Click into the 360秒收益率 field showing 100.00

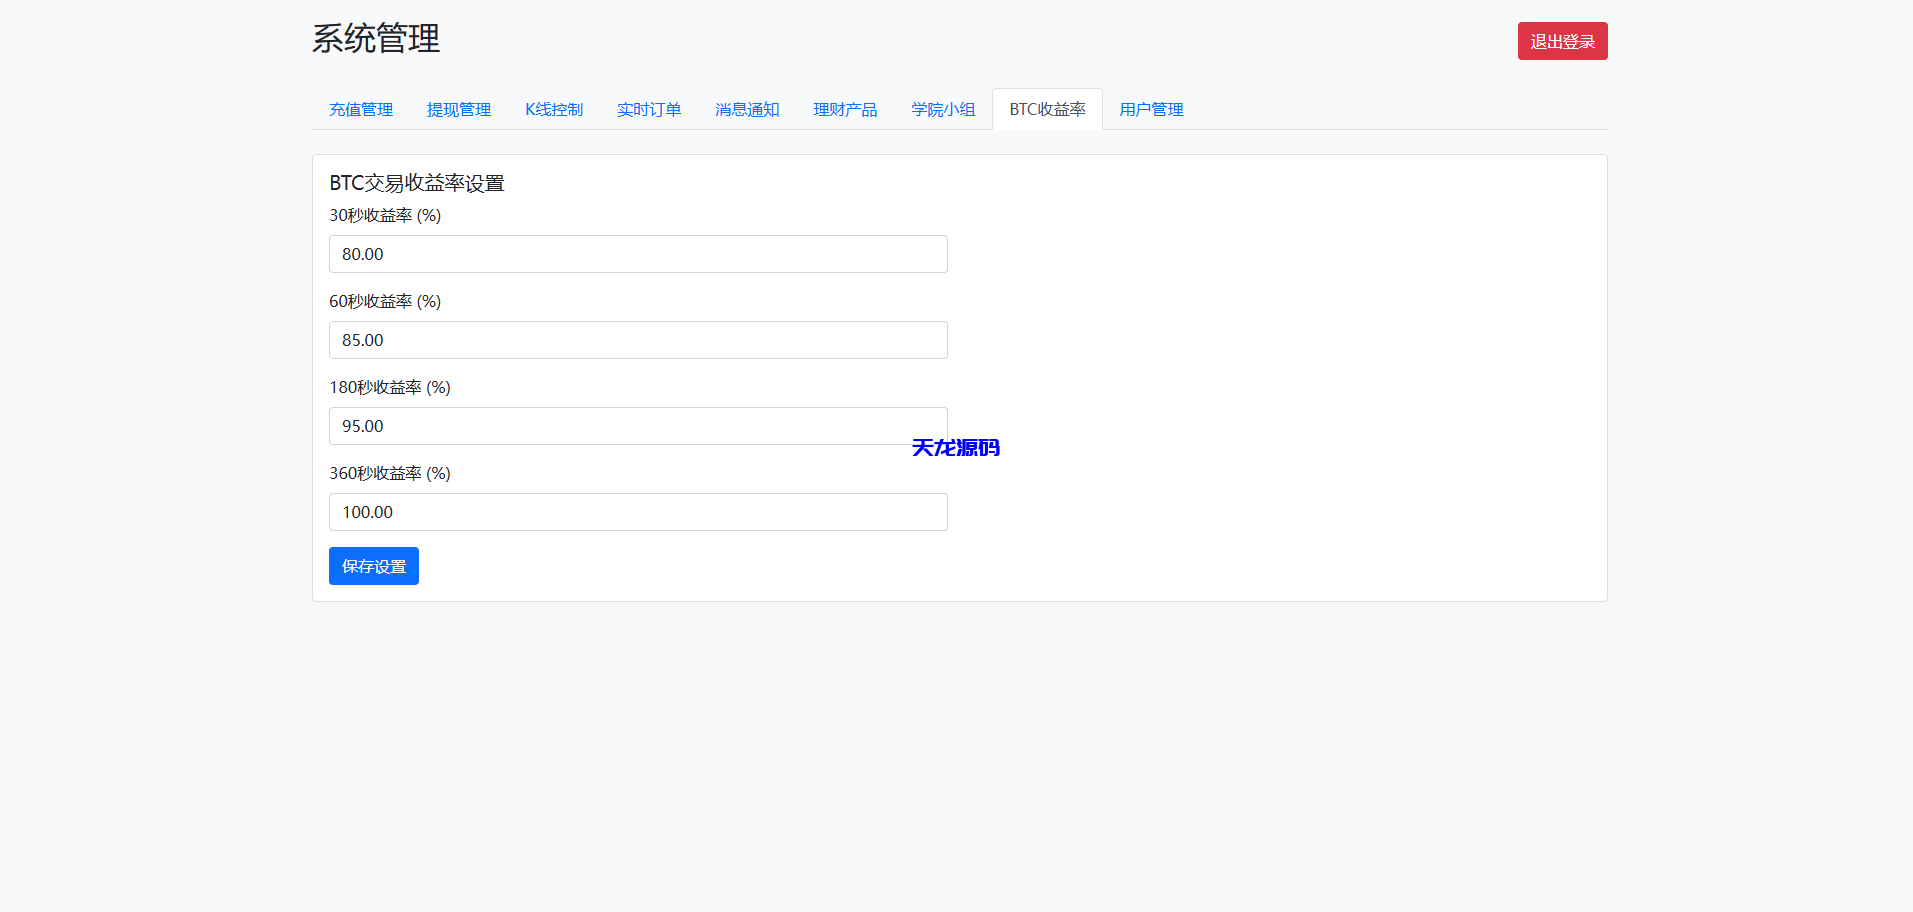pyautogui.click(x=638, y=512)
